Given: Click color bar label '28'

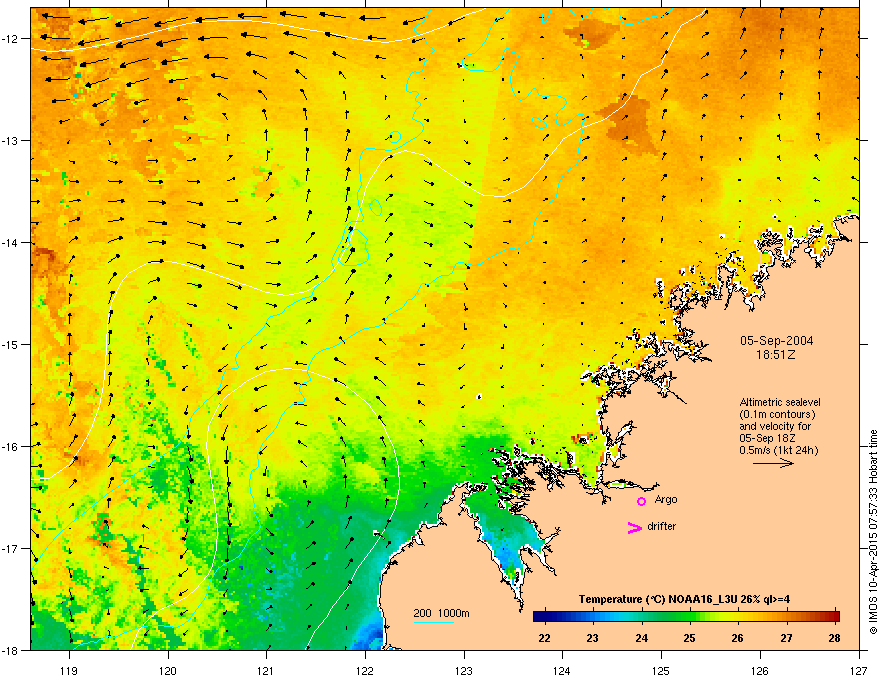Looking at the screenshot, I should click(835, 638).
